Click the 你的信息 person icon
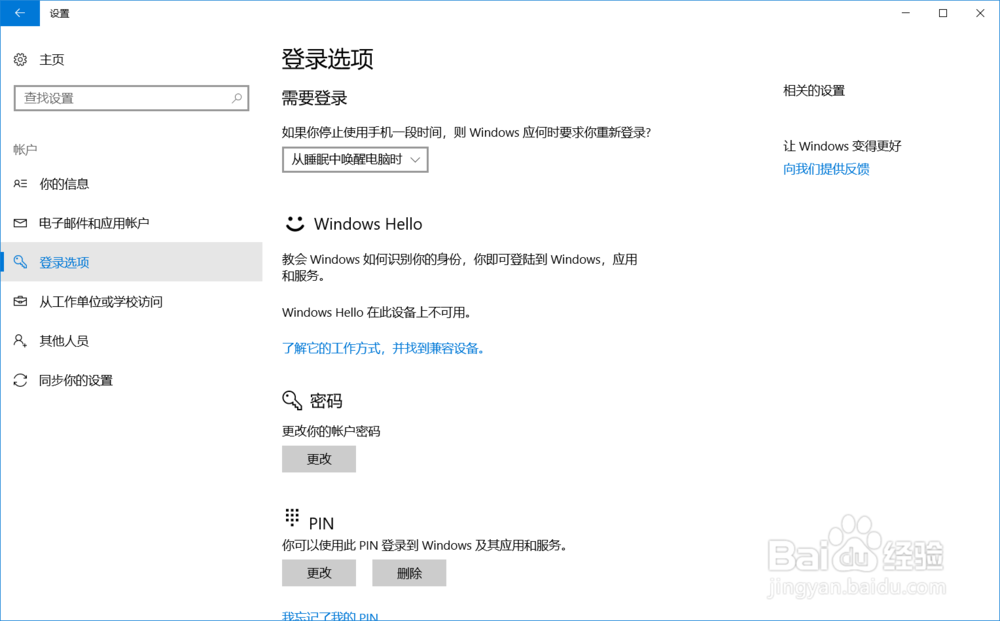 20,184
